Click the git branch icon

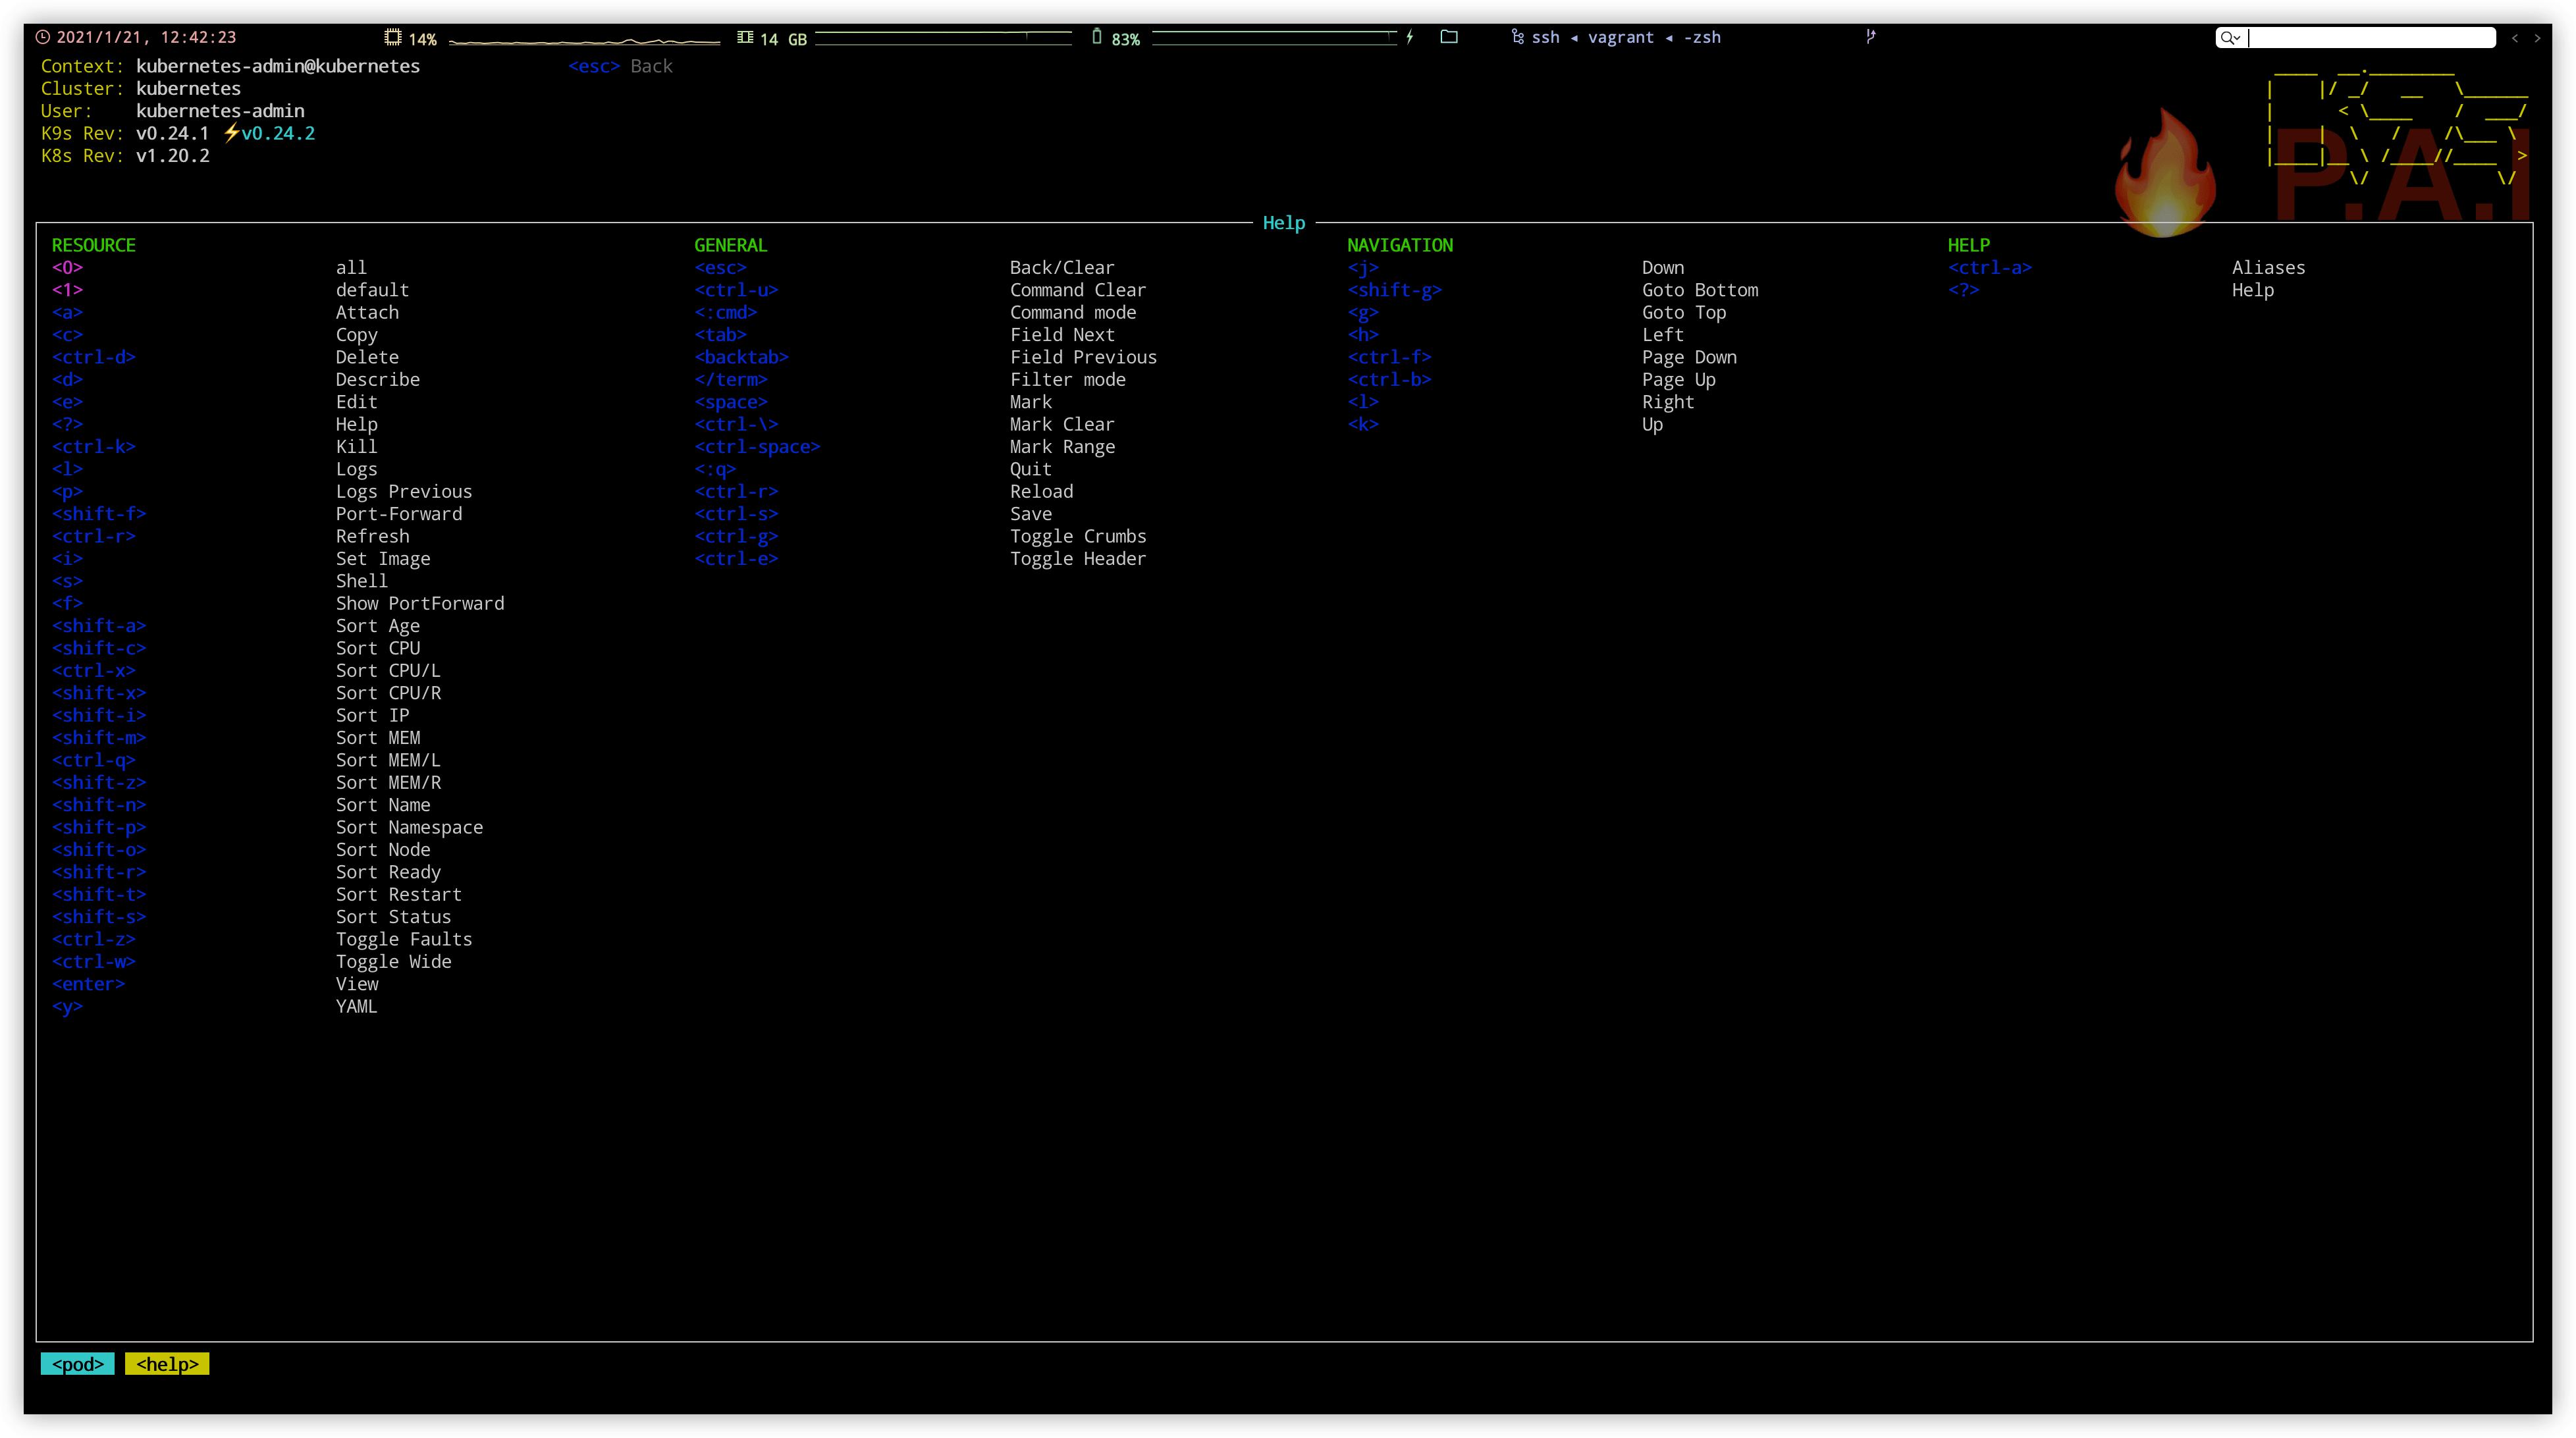click(1870, 38)
